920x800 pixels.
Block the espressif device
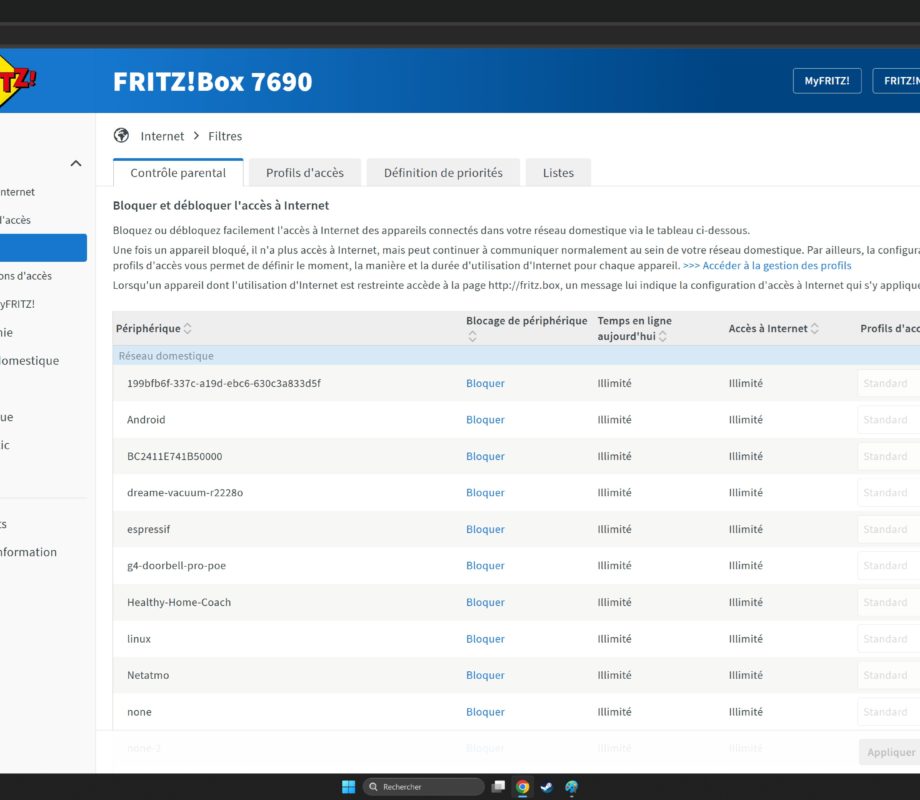point(485,529)
